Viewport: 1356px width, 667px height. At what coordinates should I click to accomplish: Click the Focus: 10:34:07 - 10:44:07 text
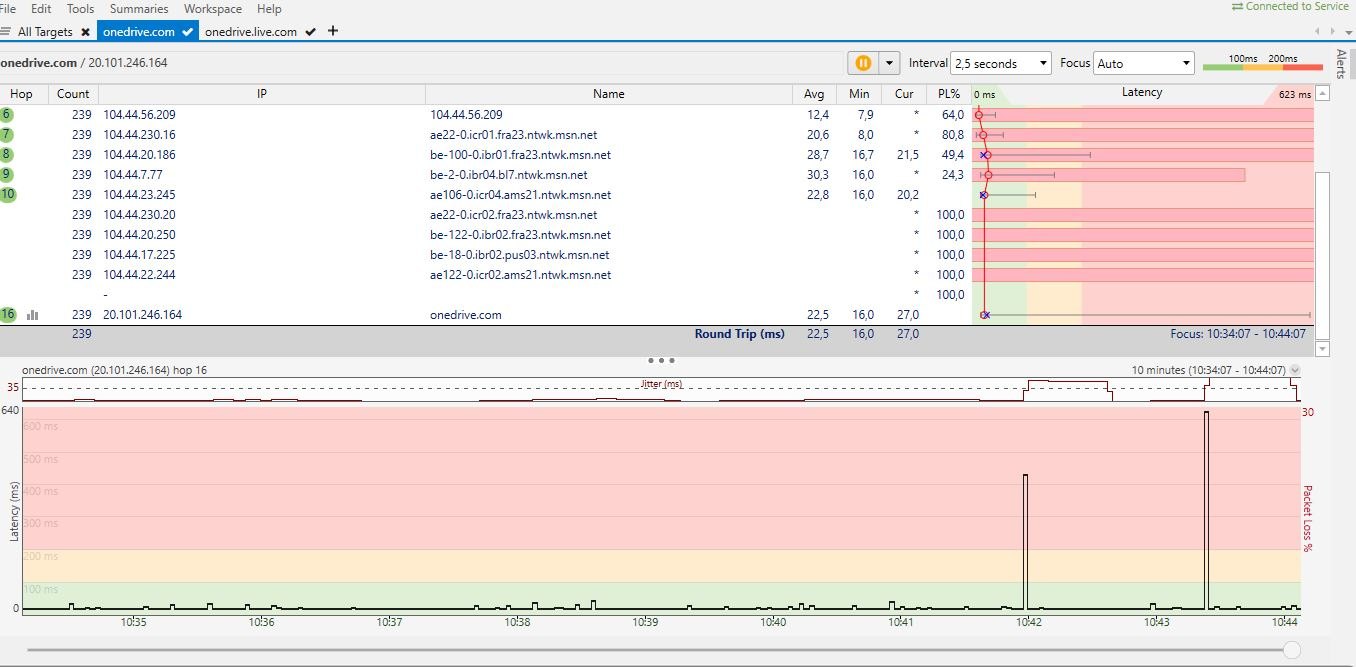(x=1238, y=334)
